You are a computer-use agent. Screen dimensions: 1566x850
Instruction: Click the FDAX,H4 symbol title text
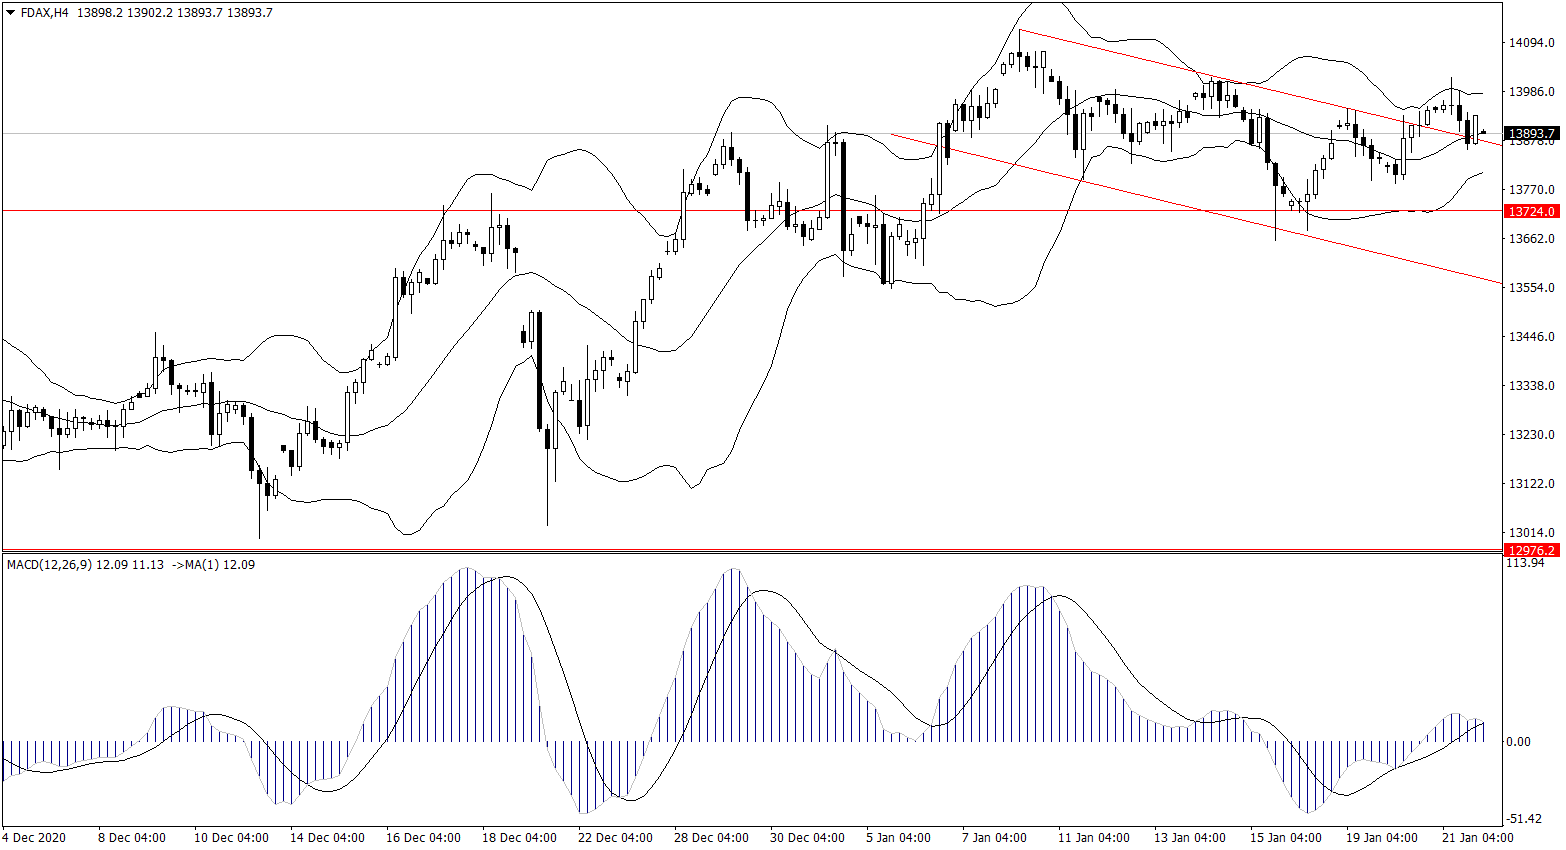click(44, 13)
